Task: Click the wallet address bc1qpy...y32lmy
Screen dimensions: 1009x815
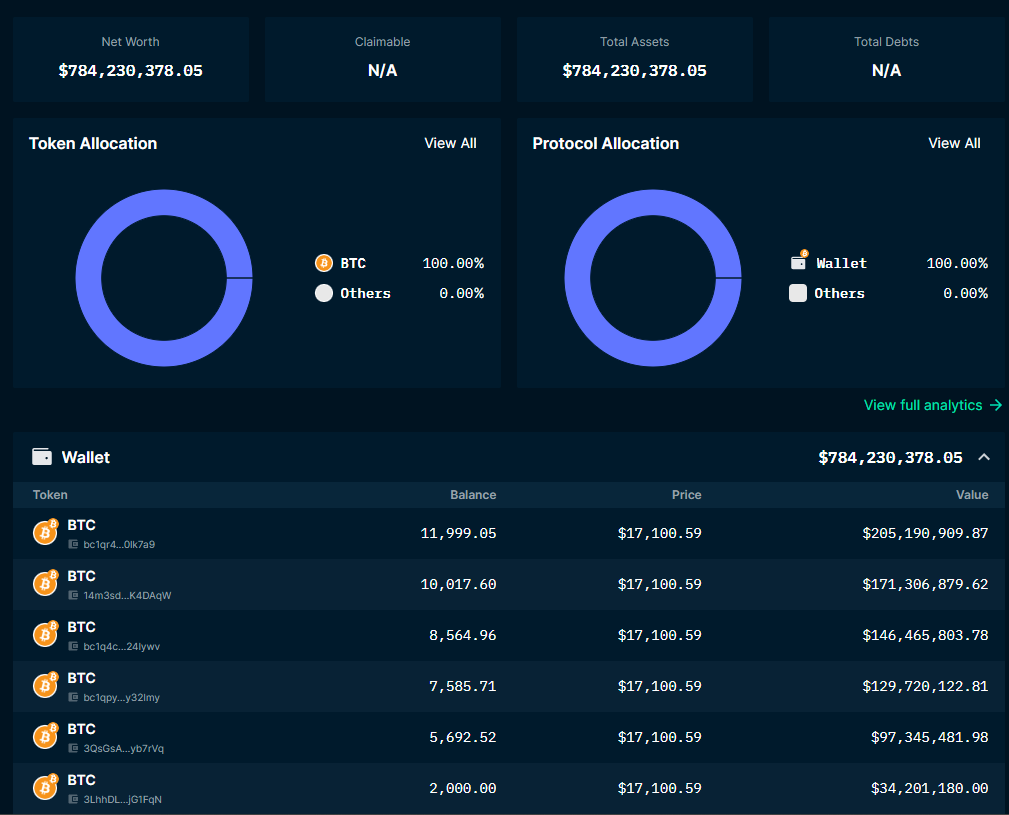Action: click(121, 697)
